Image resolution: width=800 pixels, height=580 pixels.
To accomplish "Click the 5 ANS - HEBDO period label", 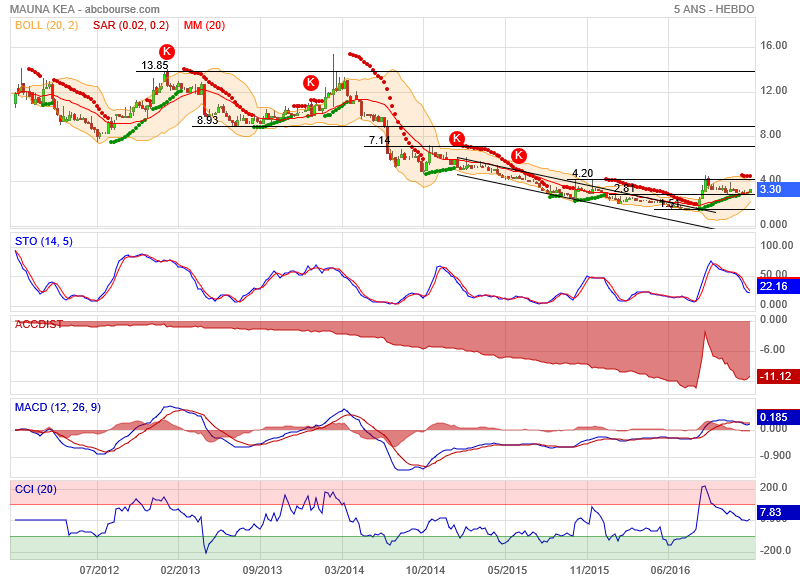I will (x=713, y=9).
